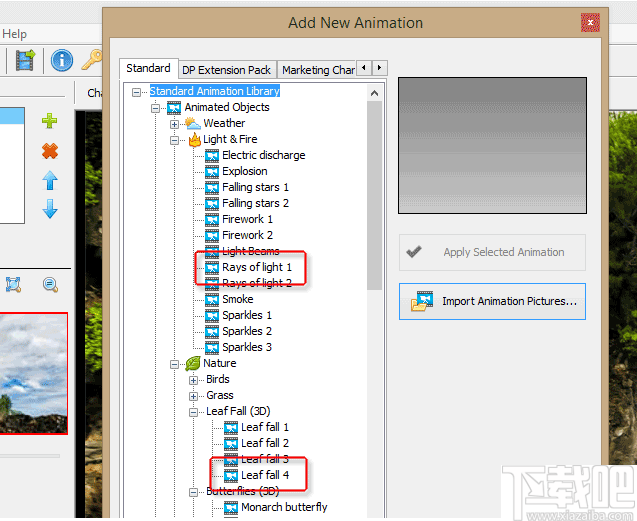Screen dimensions: 637x521
Task: Click the Smoke animation icon
Action: 212,300
